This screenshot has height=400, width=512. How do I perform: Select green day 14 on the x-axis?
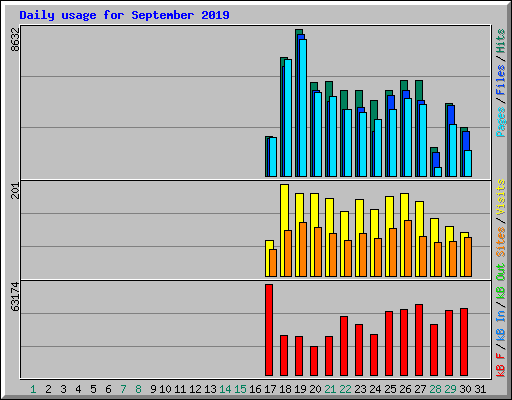tap(225, 389)
